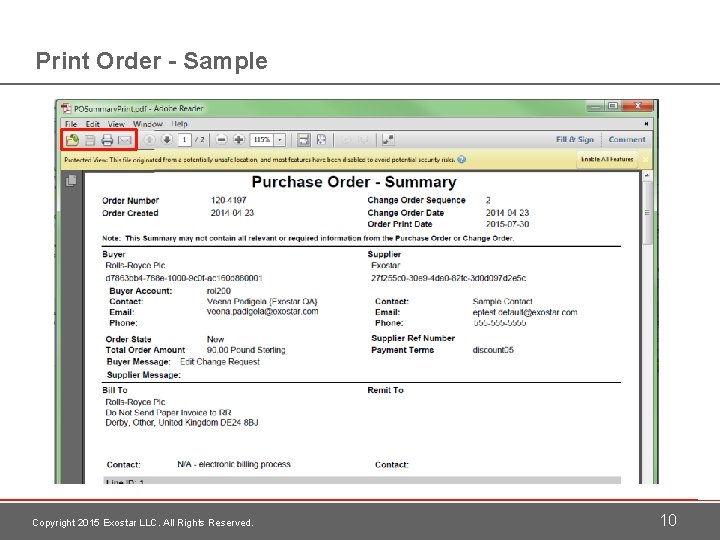
Task: Click the Save file icon
Action: pos(90,140)
